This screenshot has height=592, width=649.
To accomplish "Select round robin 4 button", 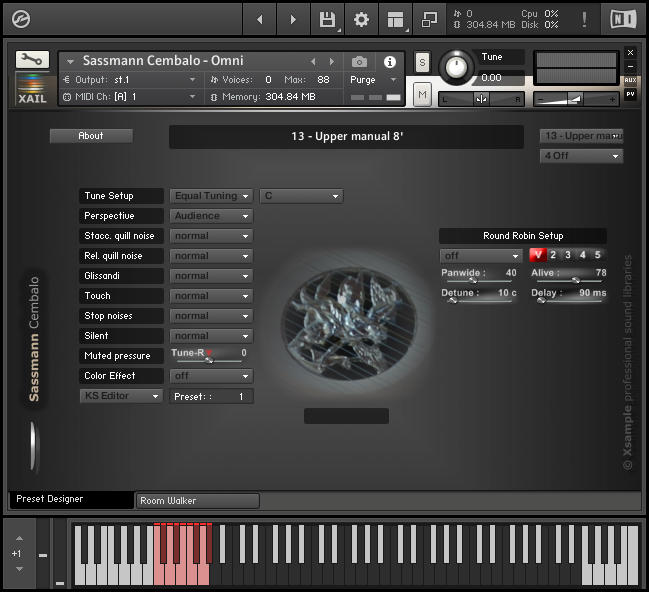I will 583,255.
